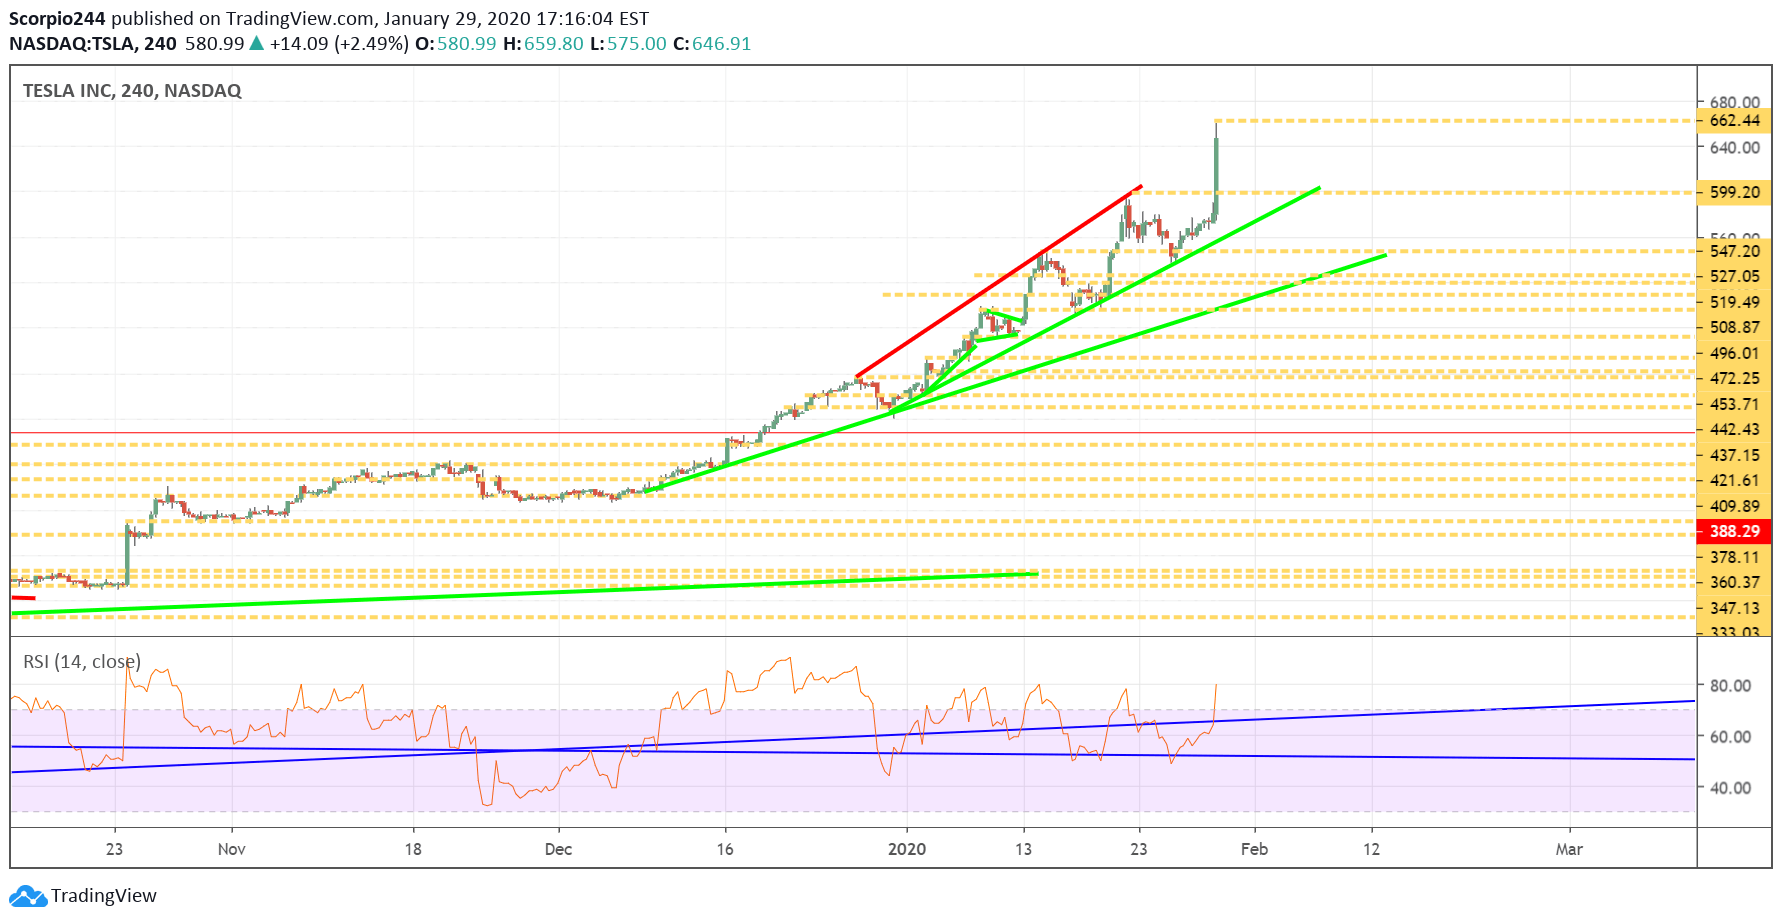Image resolution: width=1782 pixels, height=923 pixels.
Task: Click the TradingView brand text
Action: (104, 895)
